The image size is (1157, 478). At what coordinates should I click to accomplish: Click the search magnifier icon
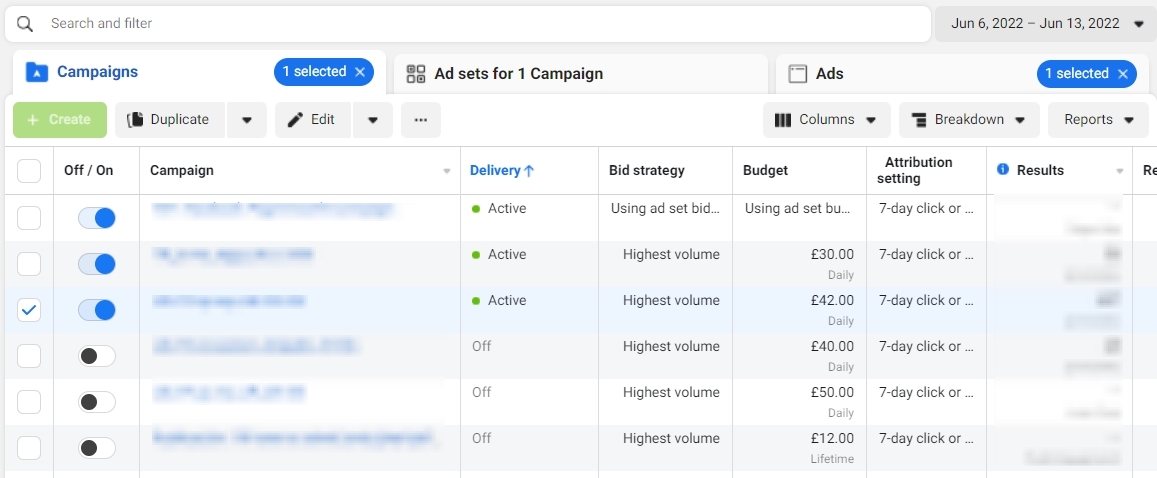[x=25, y=23]
